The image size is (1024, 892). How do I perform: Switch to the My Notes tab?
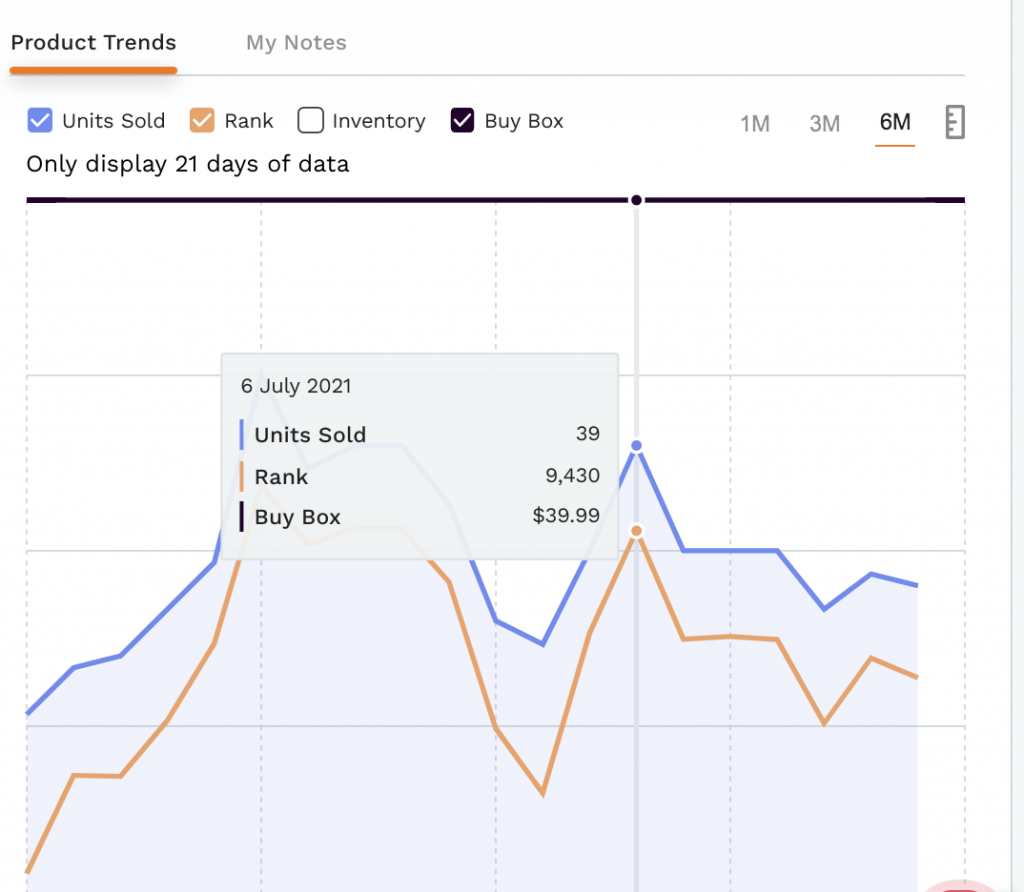pos(296,43)
